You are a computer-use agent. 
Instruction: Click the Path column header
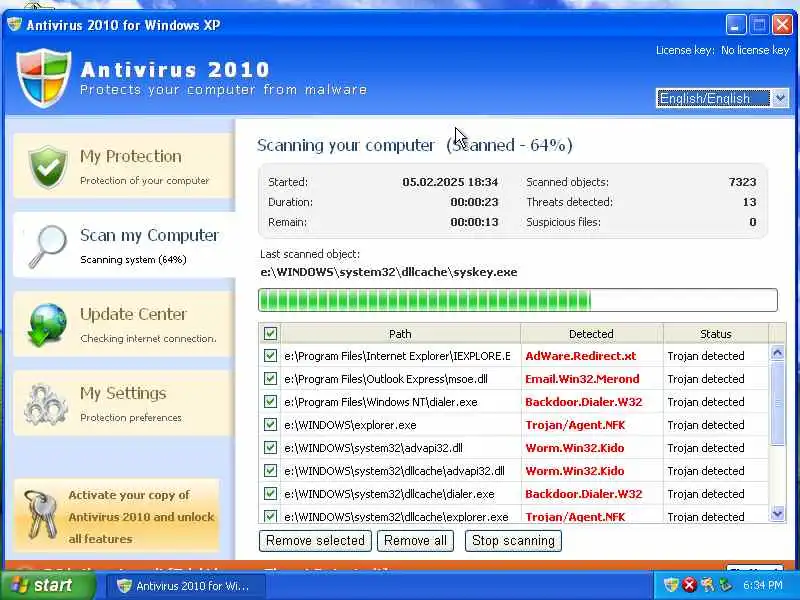click(400, 334)
